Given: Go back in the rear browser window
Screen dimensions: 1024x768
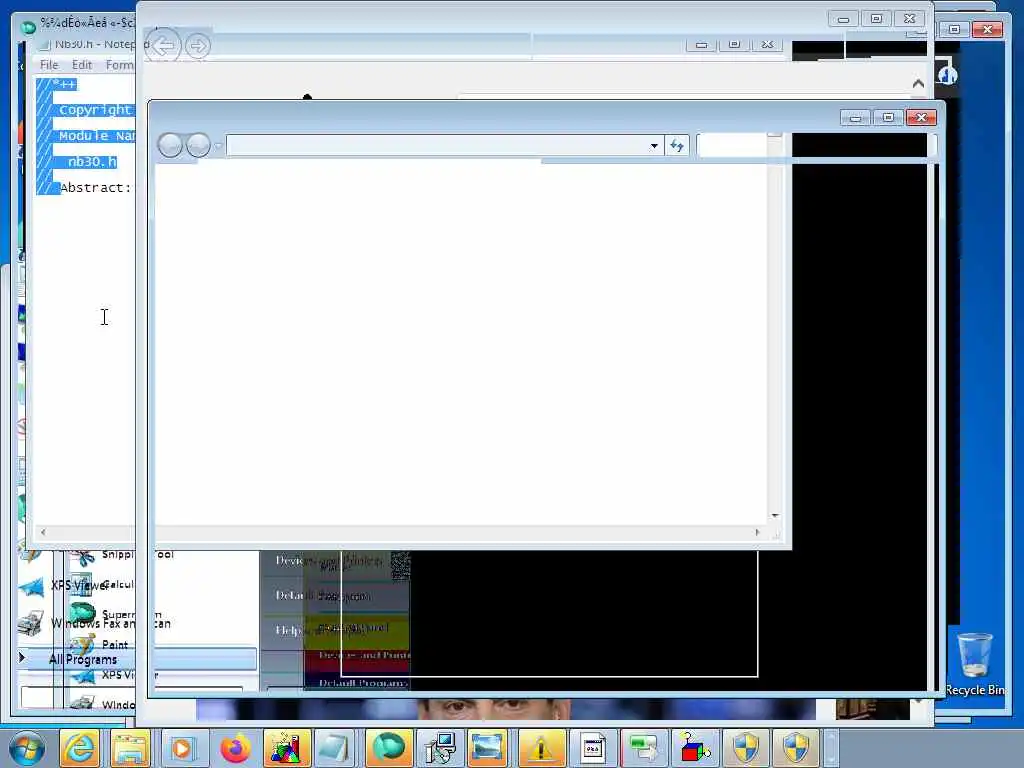Looking at the screenshot, I should coord(163,46).
